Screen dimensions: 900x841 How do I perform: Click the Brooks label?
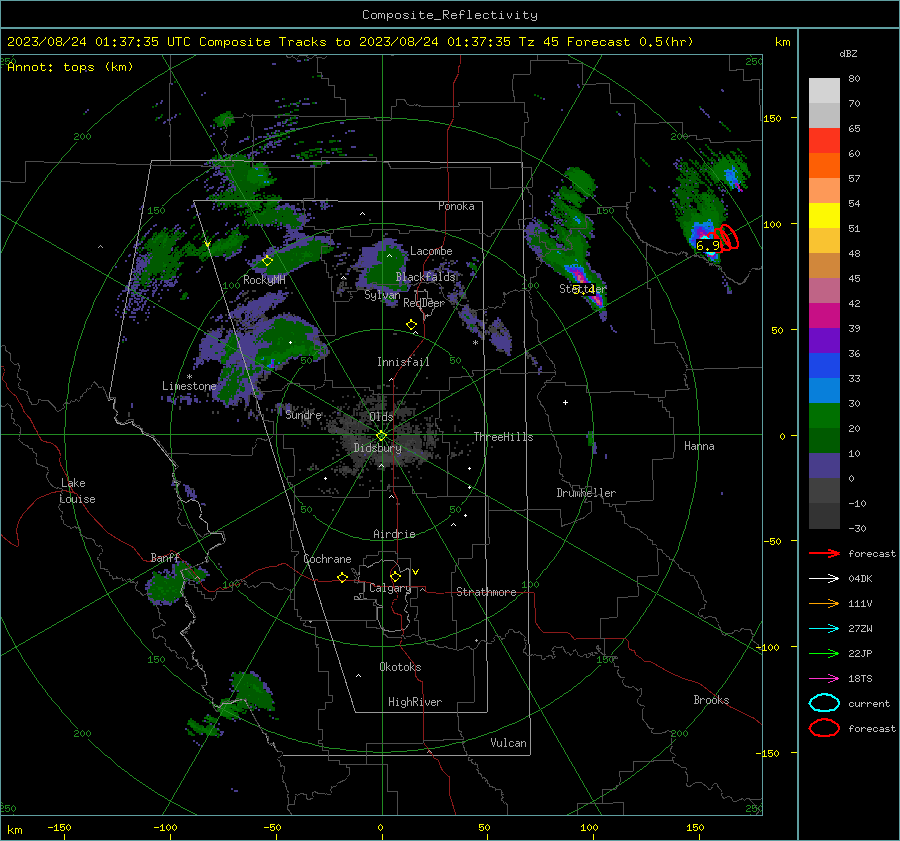coord(711,700)
